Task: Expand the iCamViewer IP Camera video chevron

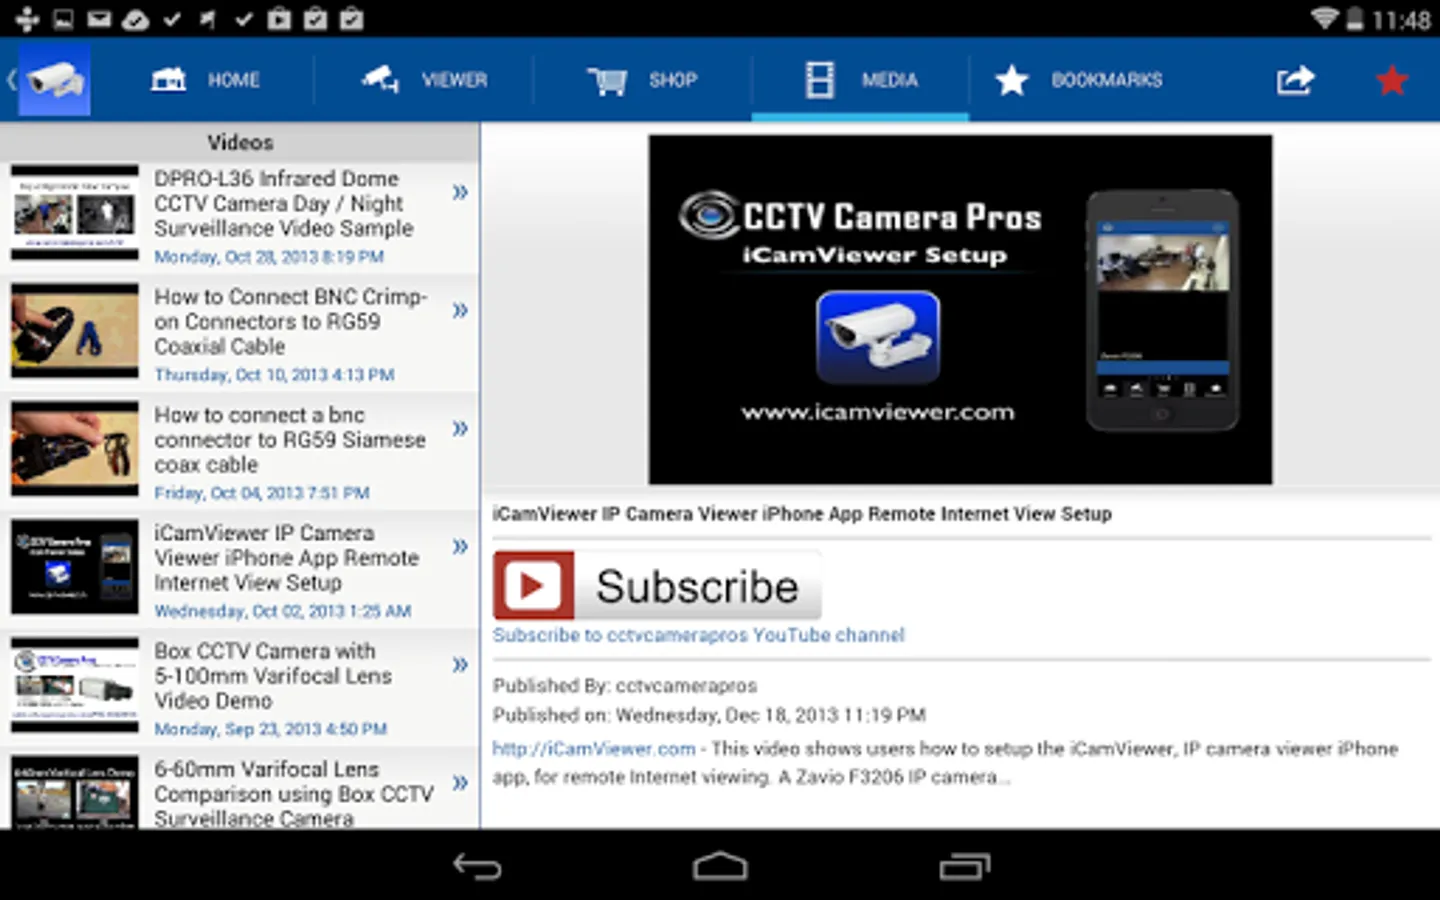Action: click(460, 546)
